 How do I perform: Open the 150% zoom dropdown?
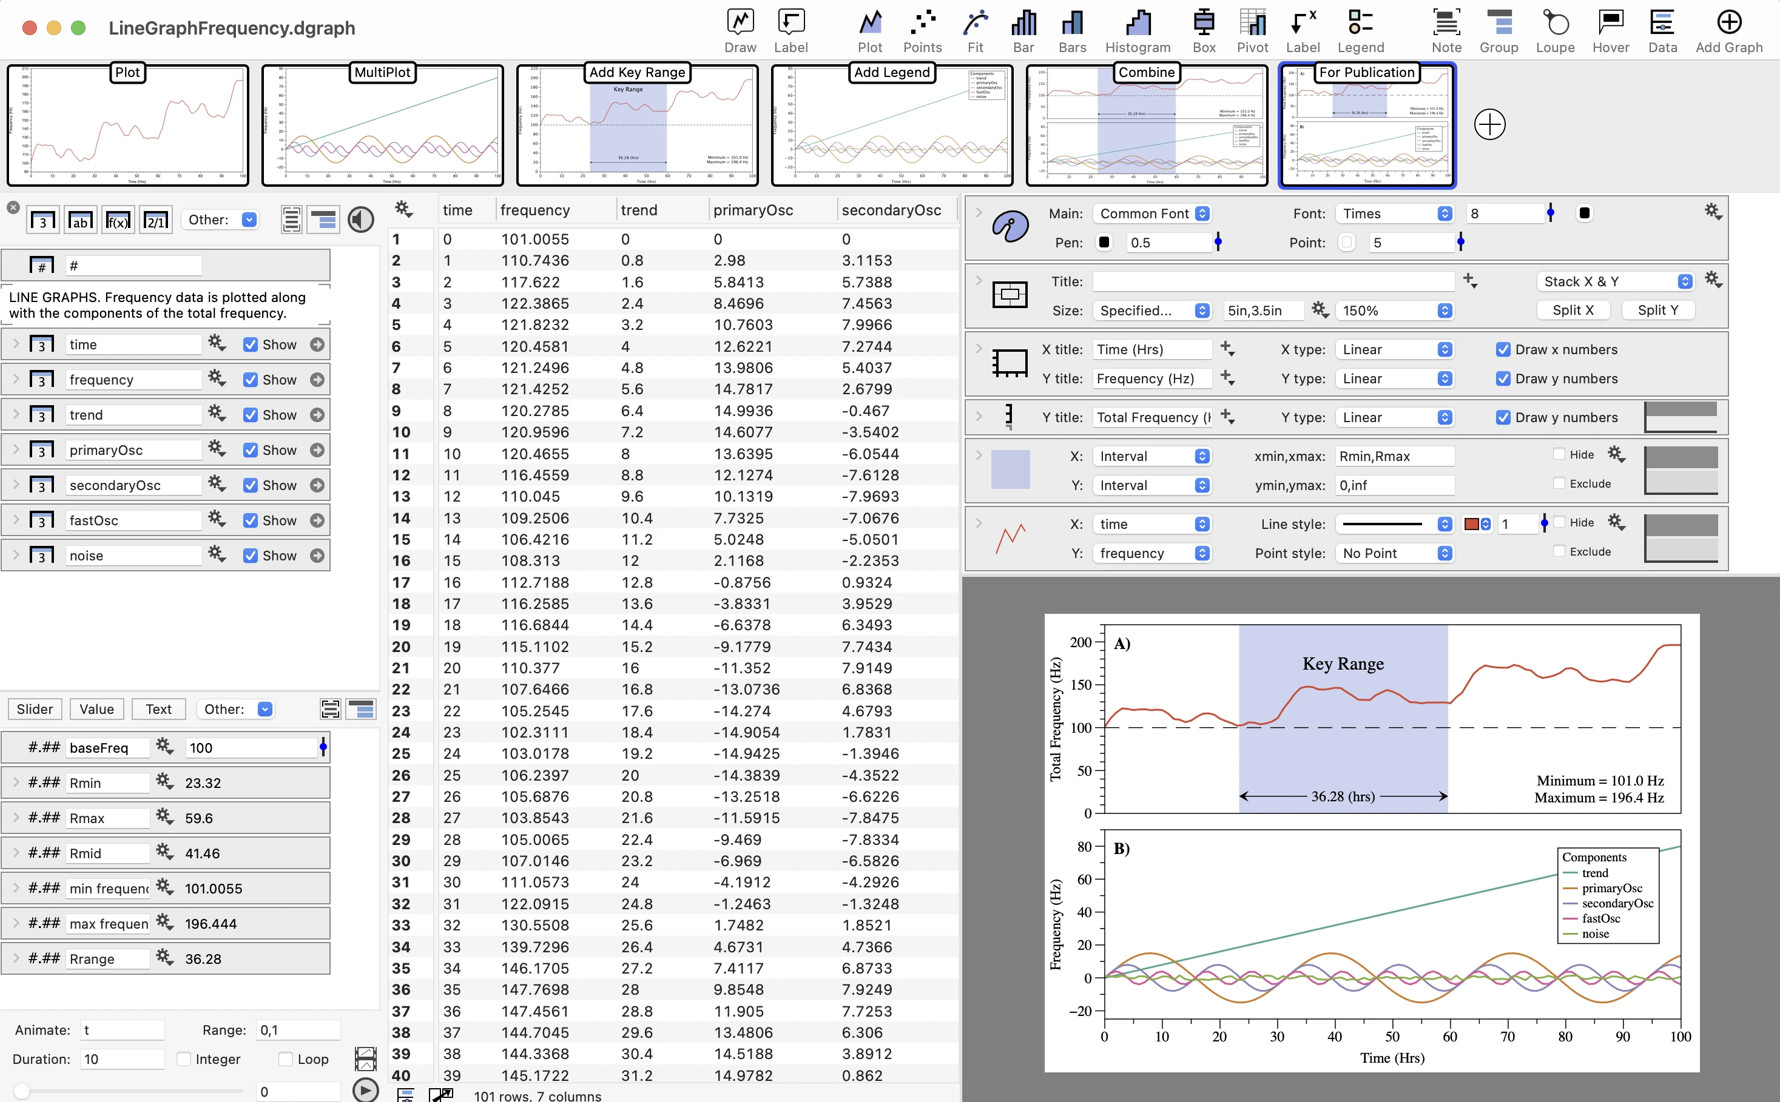(x=1394, y=310)
